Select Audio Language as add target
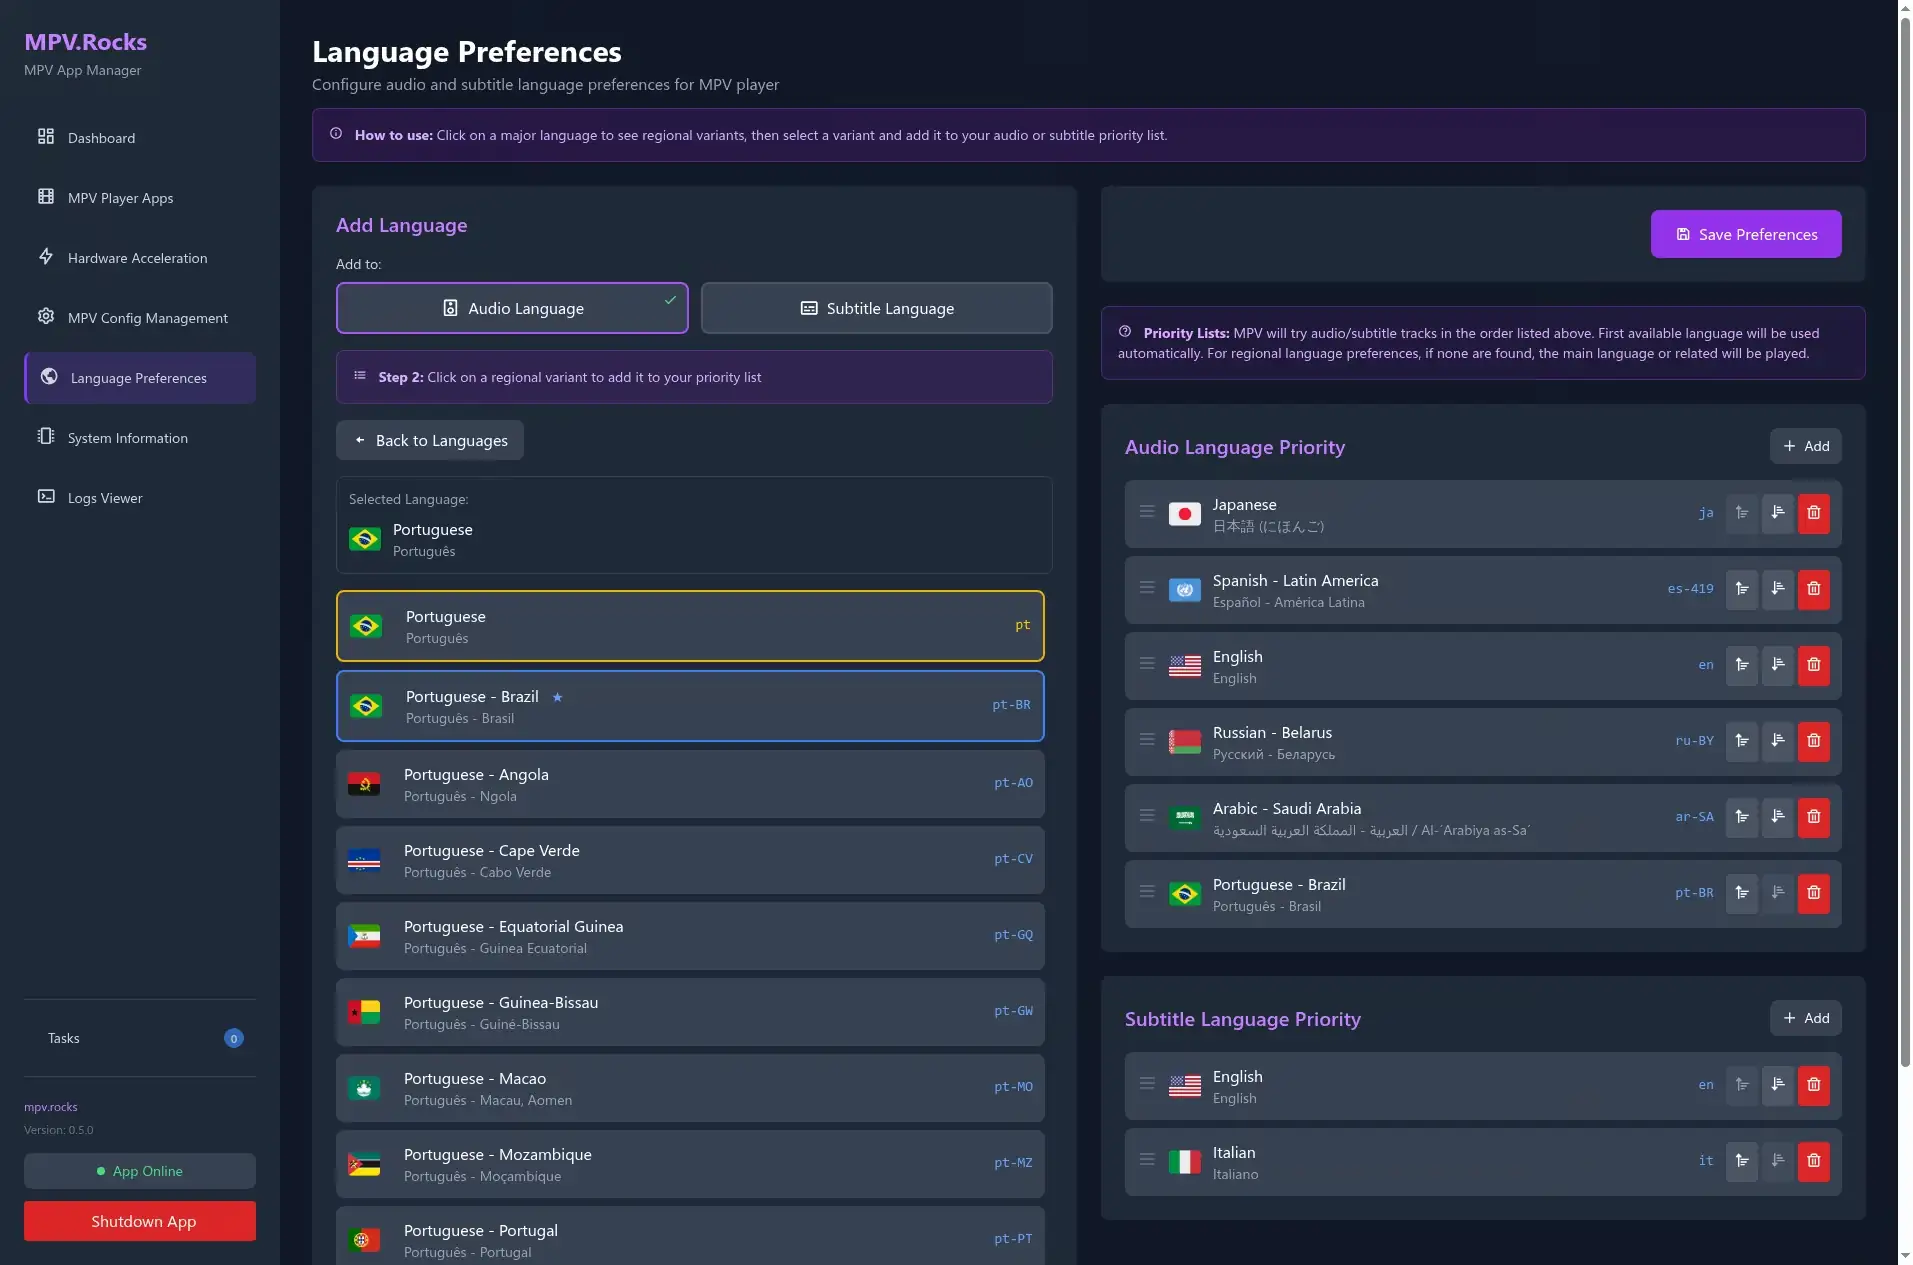Screen dimensions: 1913x1265 pos(512,308)
